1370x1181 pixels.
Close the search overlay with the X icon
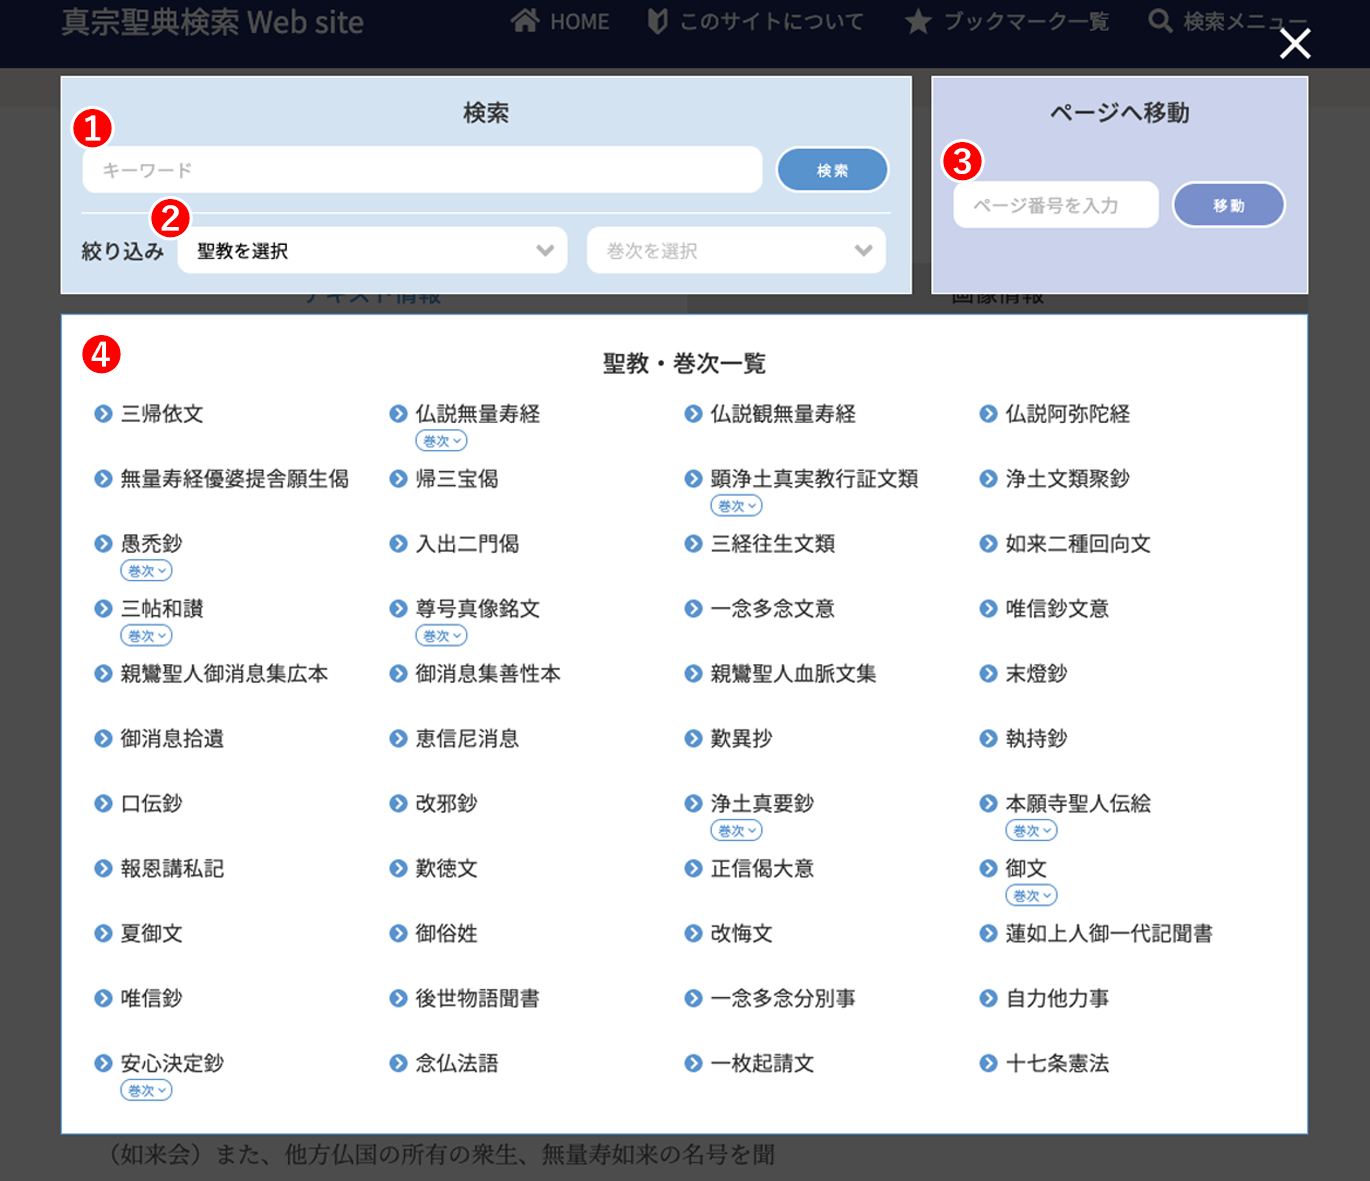[x=1295, y=43]
